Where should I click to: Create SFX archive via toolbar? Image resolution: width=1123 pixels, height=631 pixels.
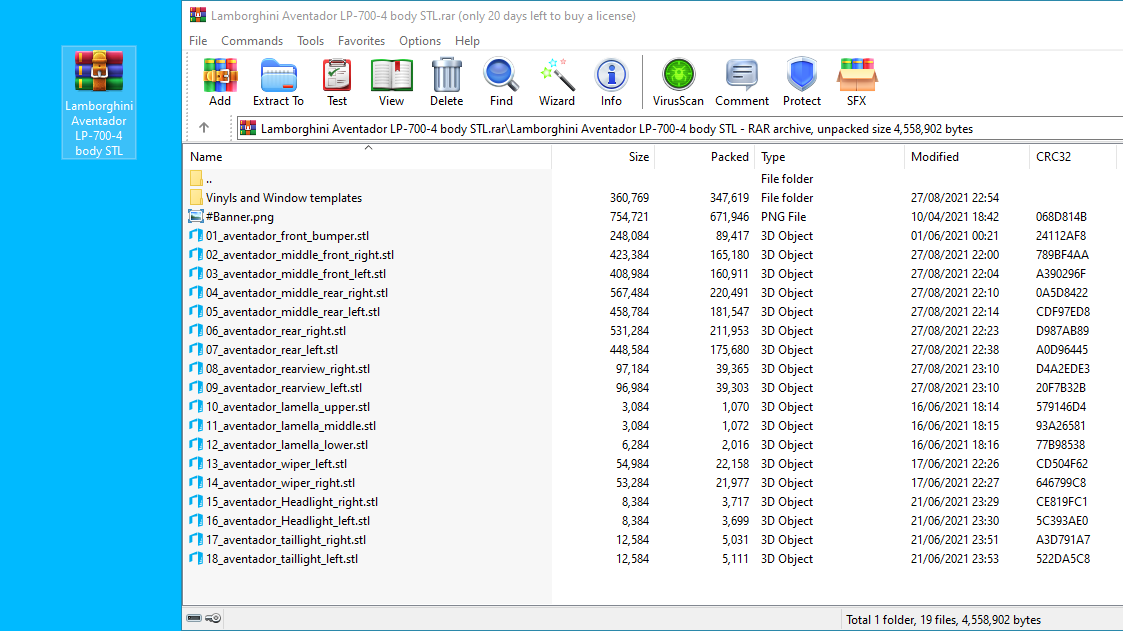coord(857,82)
